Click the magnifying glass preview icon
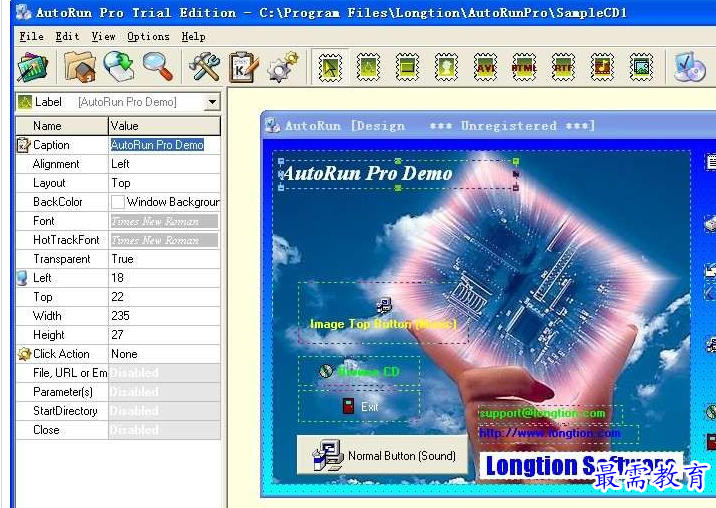Screen dimensions: 716x508 (158, 67)
